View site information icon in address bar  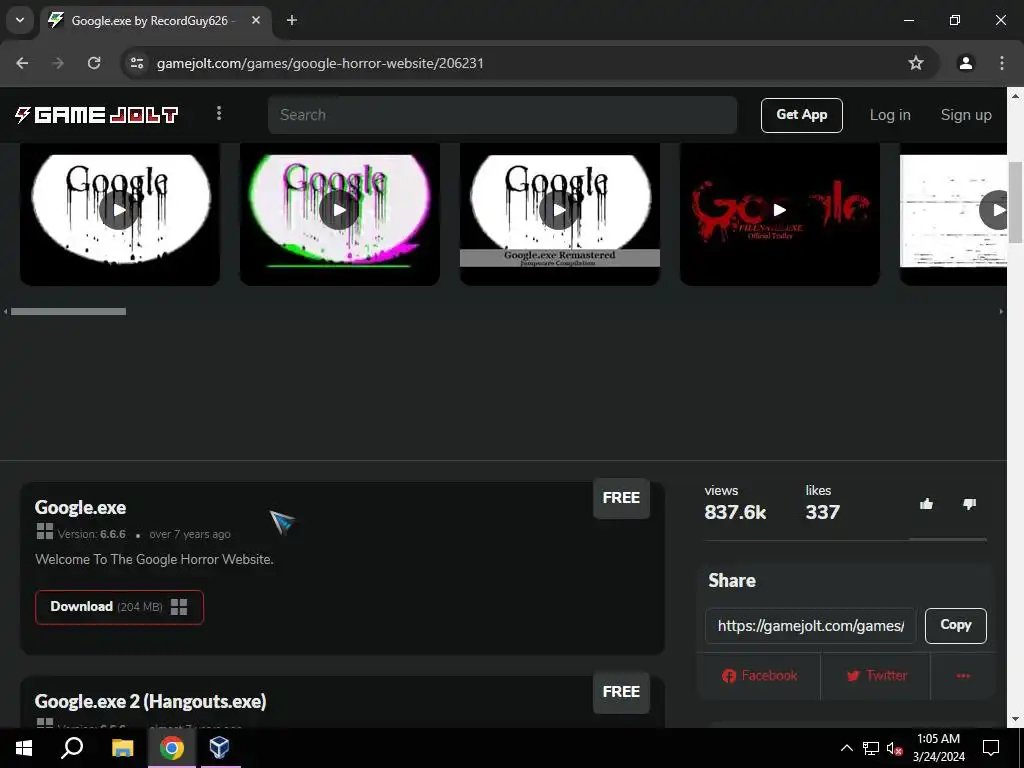pos(137,63)
